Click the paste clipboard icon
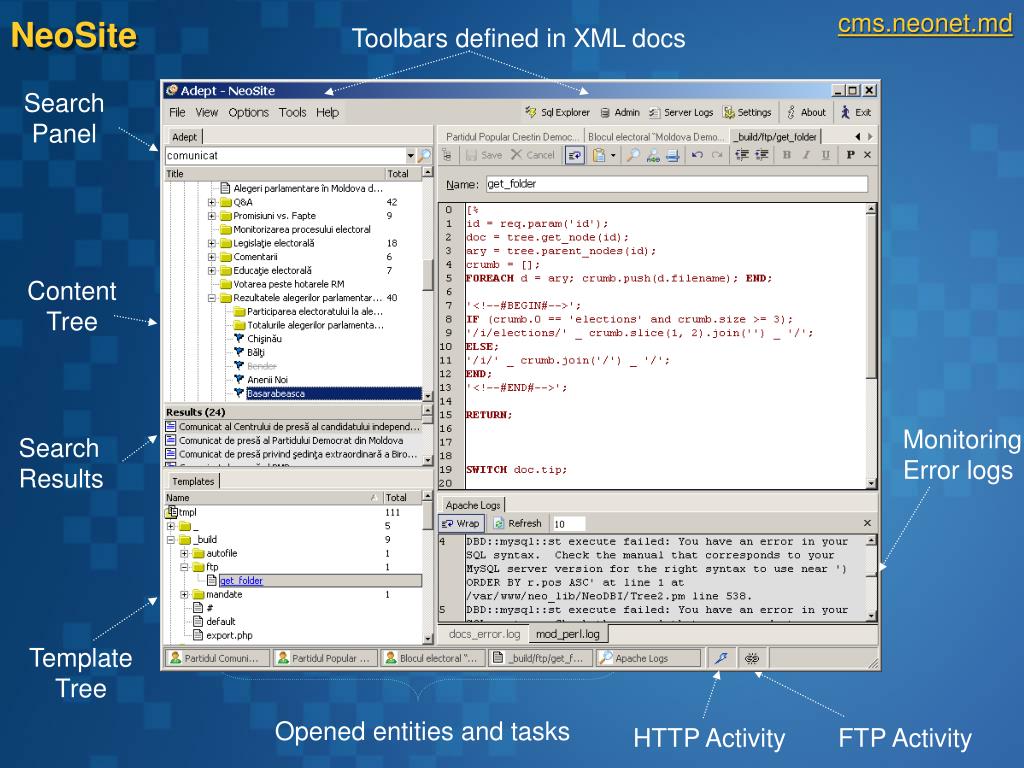 (598, 155)
